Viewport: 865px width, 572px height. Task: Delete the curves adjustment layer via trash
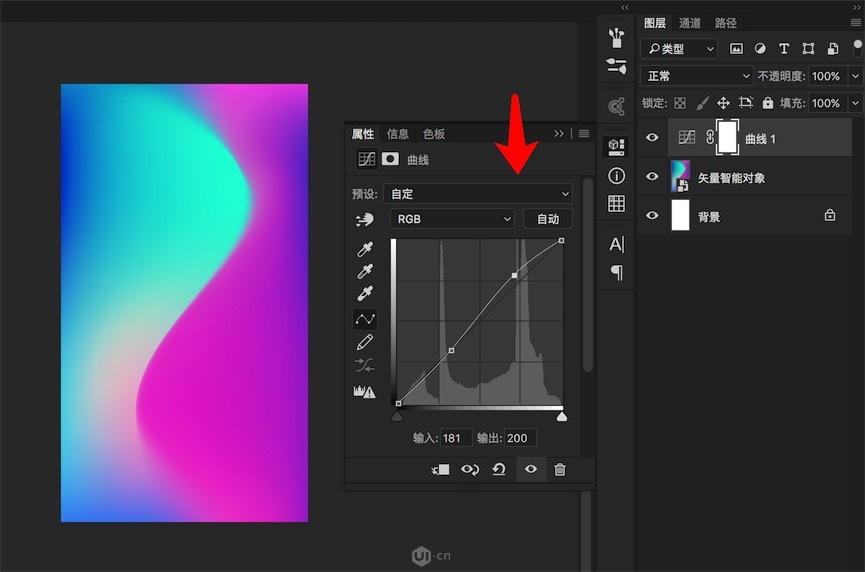(x=559, y=469)
